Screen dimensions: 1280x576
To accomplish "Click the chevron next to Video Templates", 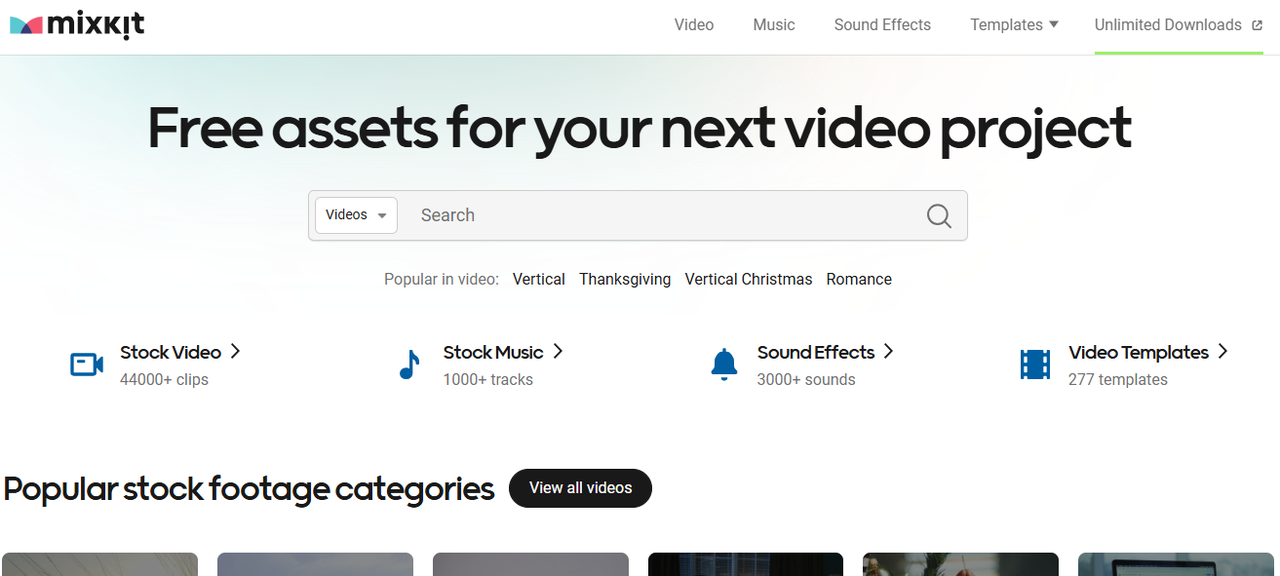I will click(1222, 351).
